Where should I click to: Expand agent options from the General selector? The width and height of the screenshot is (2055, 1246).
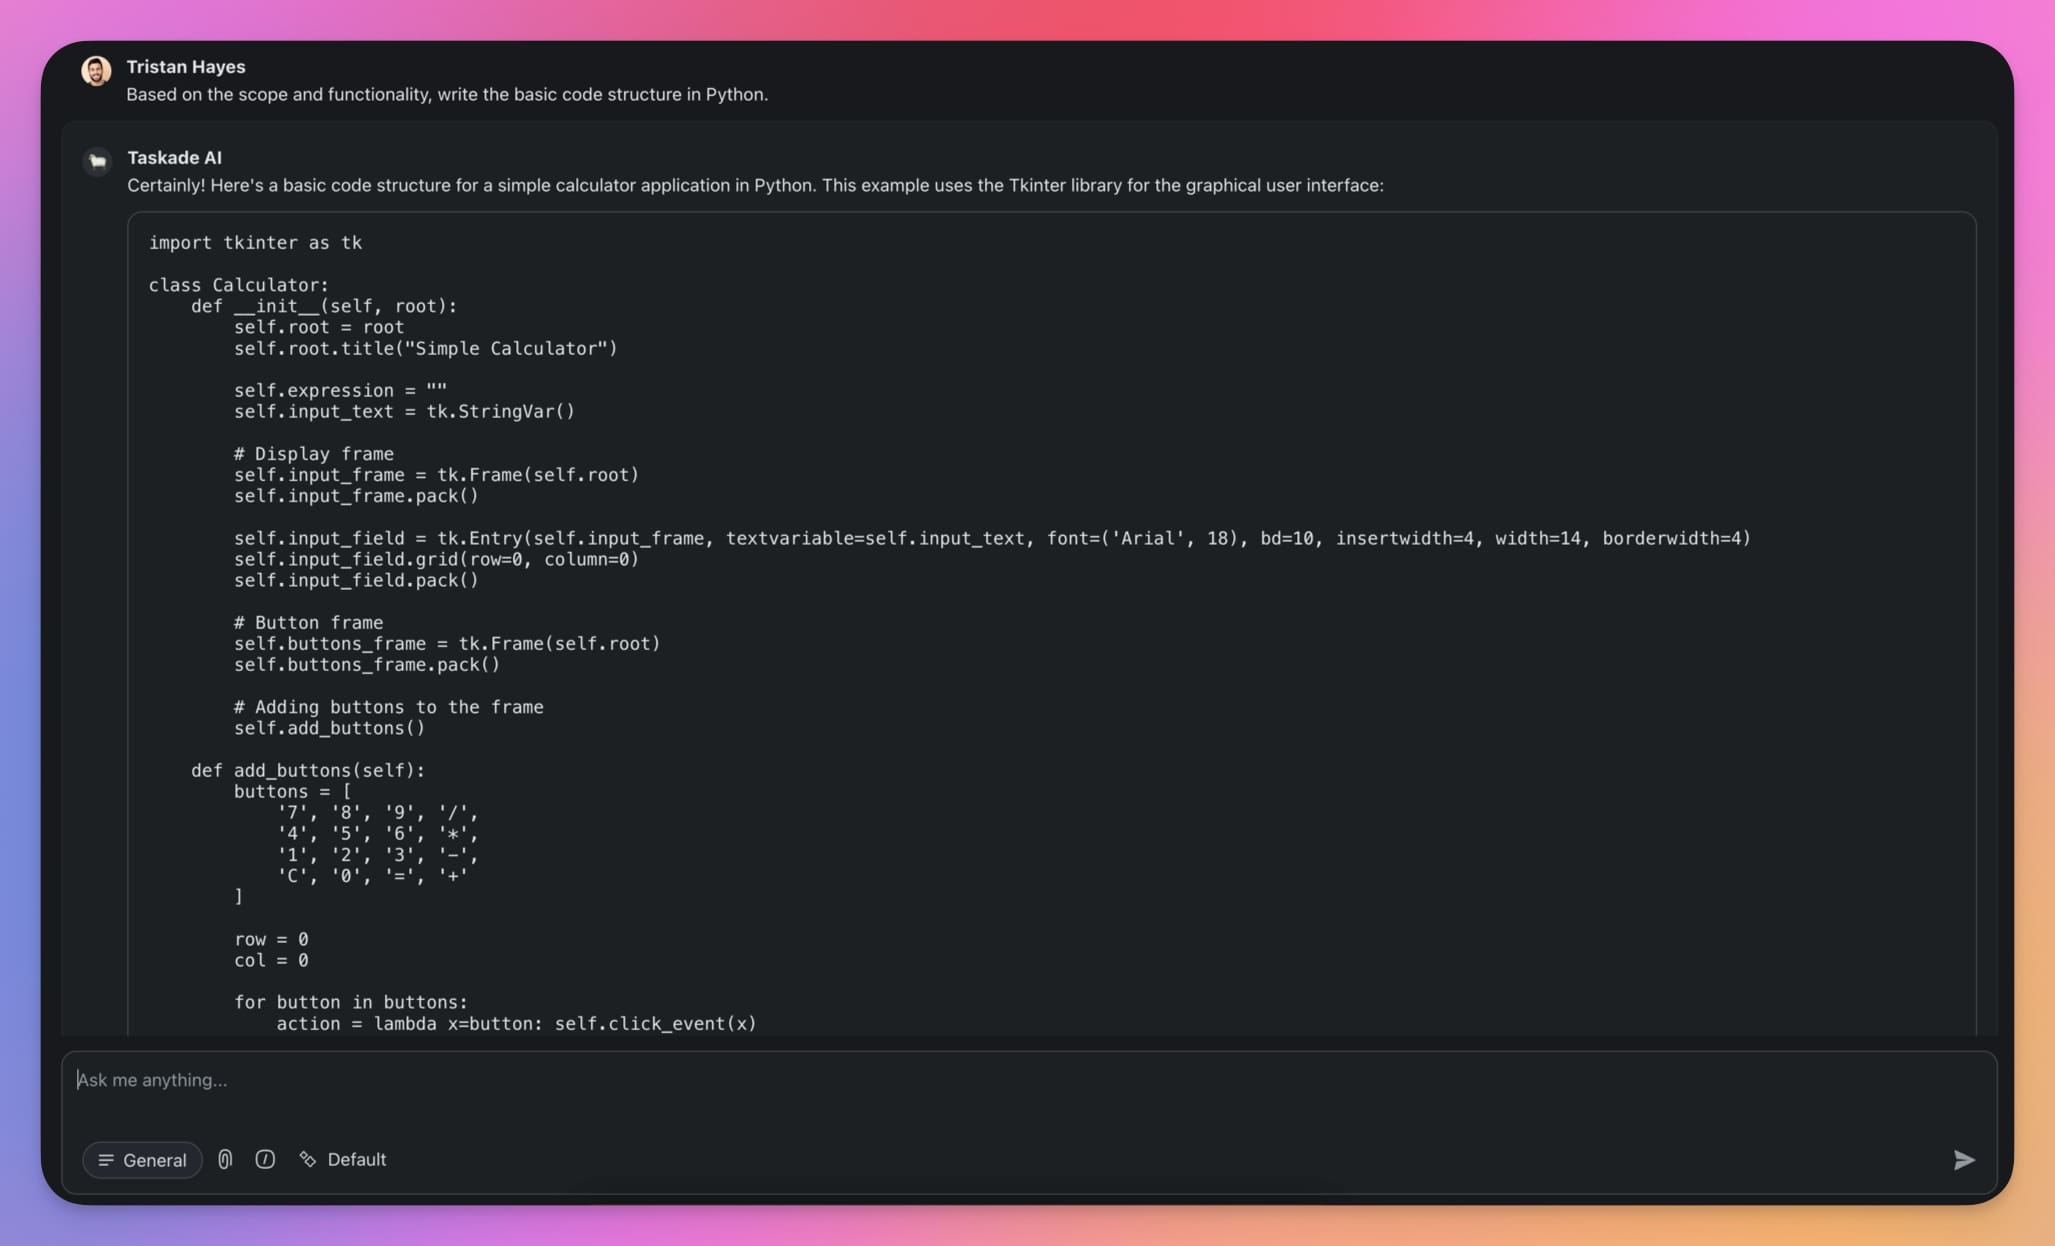point(141,1160)
